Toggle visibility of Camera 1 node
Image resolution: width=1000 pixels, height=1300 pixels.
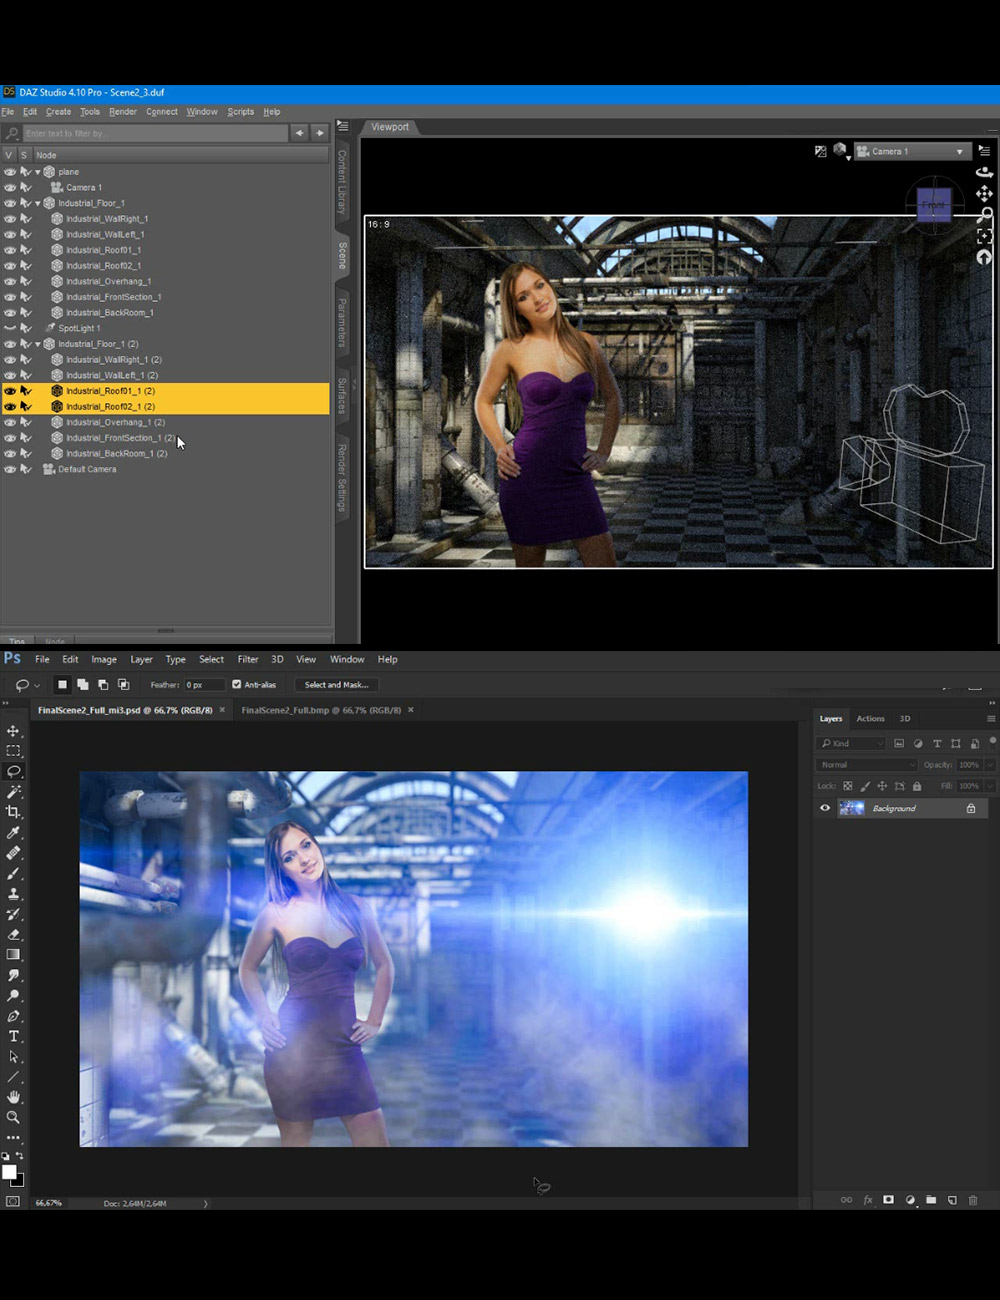pyautogui.click(x=10, y=187)
